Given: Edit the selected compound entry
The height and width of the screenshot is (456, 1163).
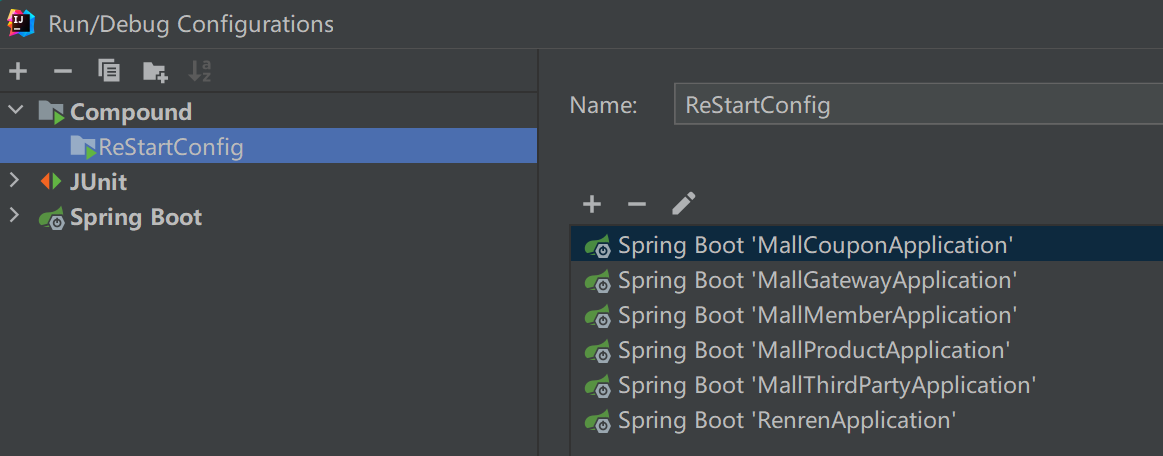Looking at the screenshot, I should coord(683,205).
